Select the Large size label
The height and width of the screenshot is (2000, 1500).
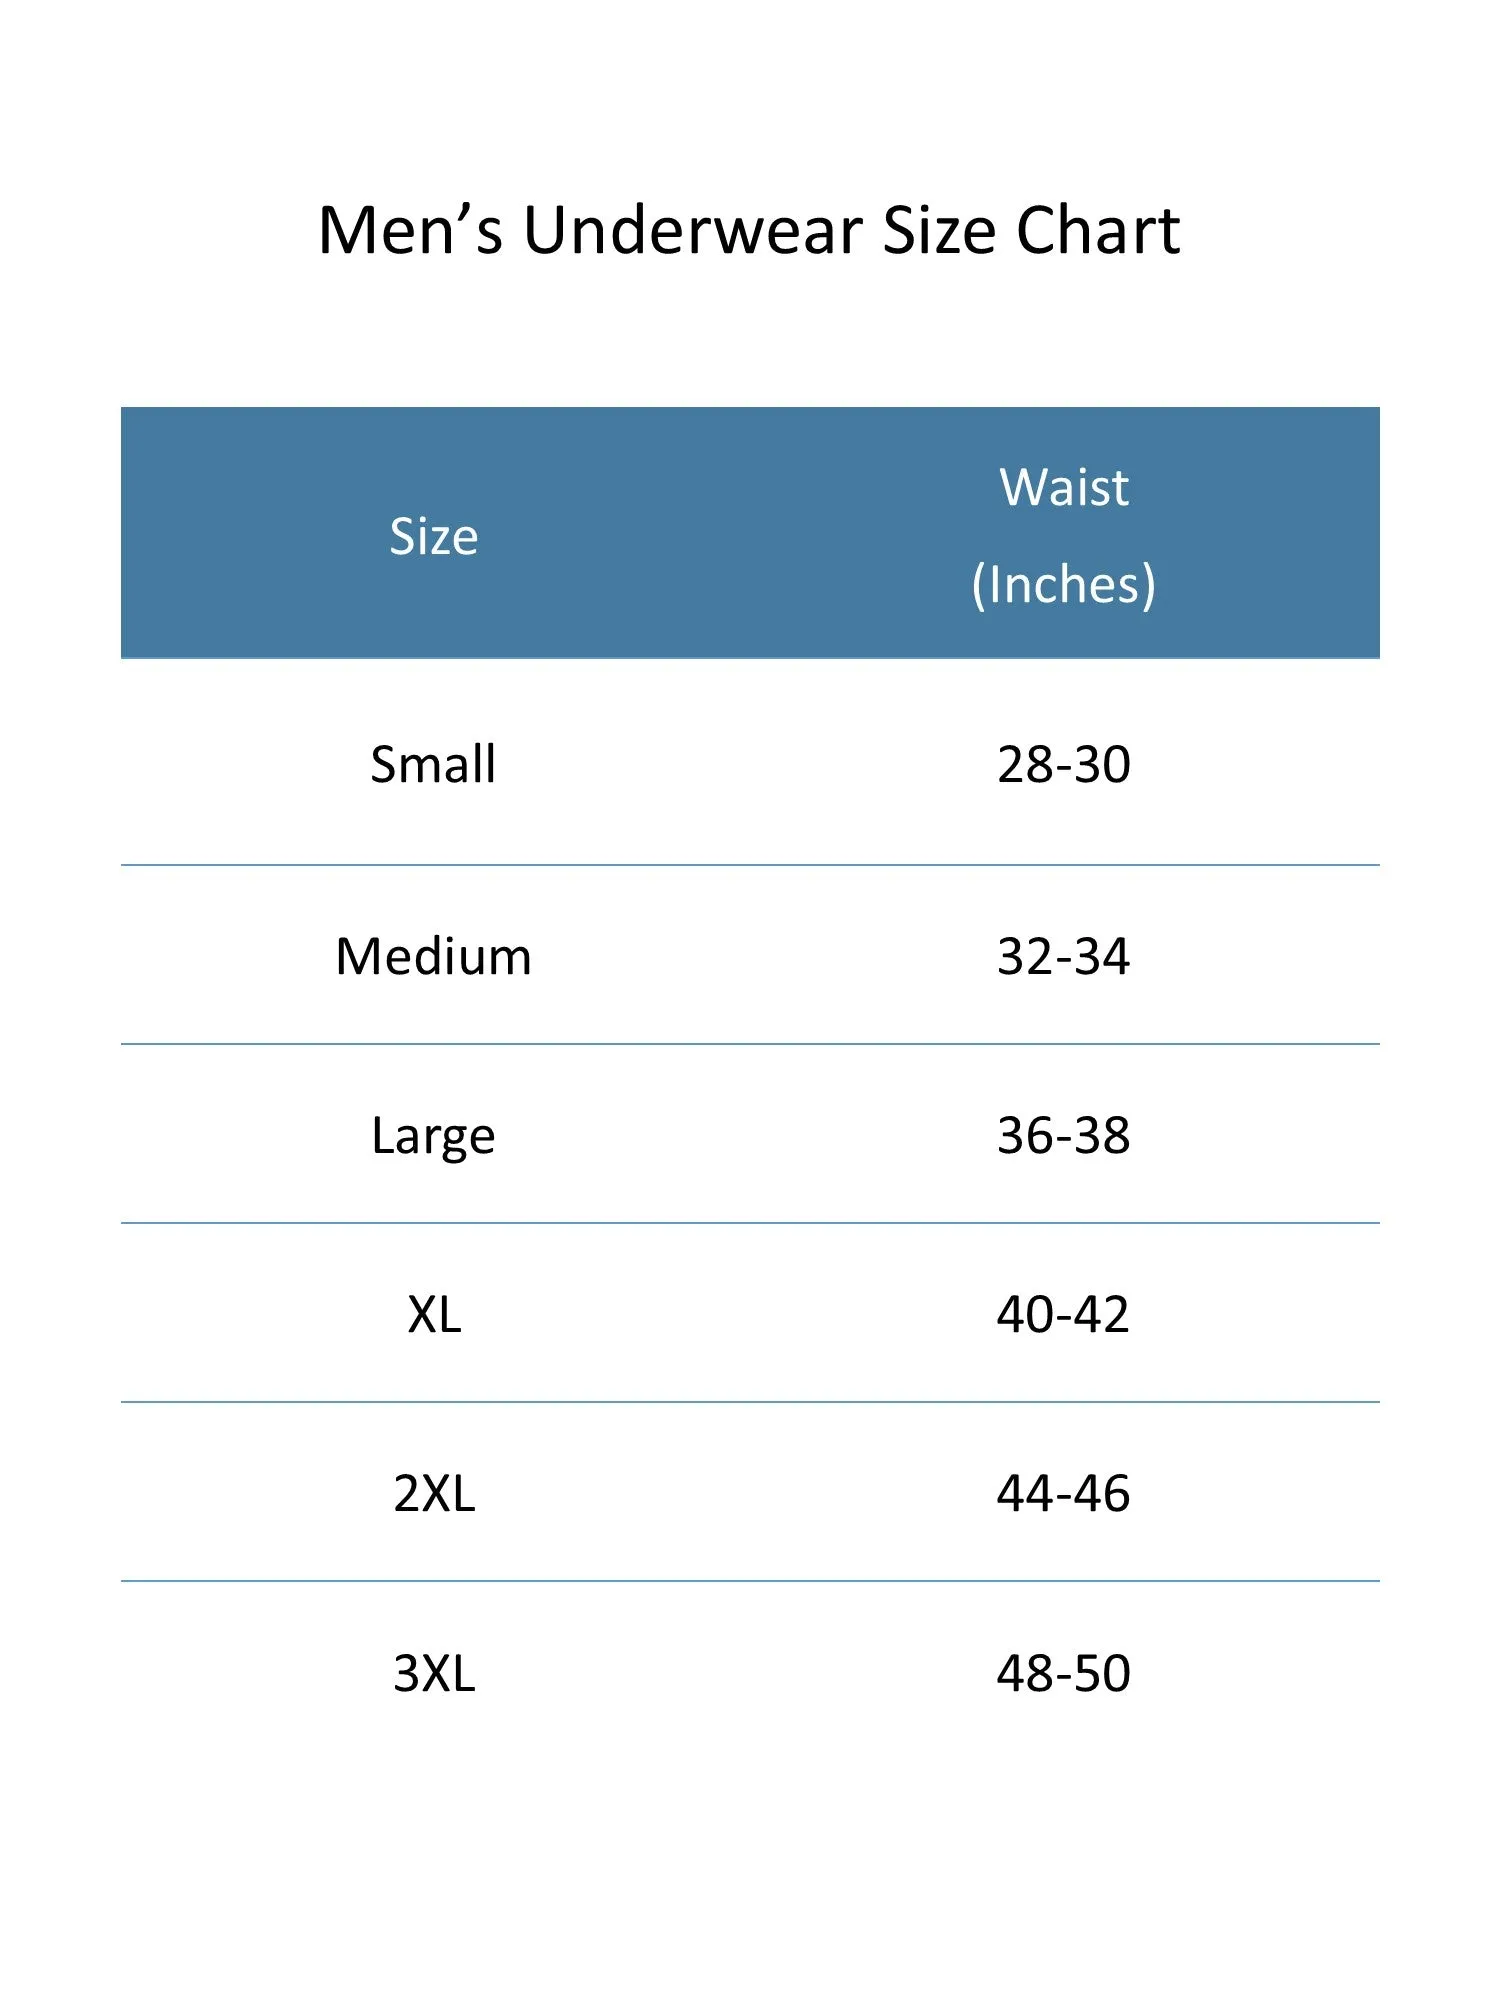point(433,1137)
